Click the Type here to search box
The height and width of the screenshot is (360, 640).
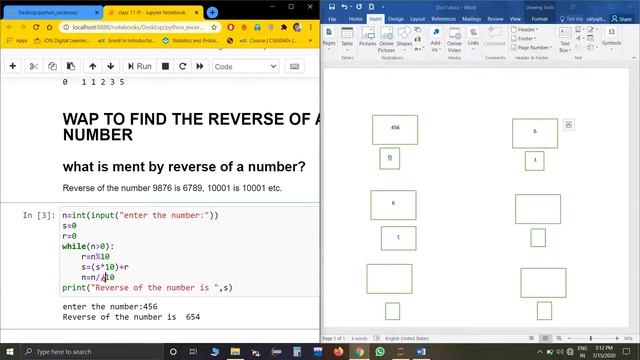tap(91, 351)
